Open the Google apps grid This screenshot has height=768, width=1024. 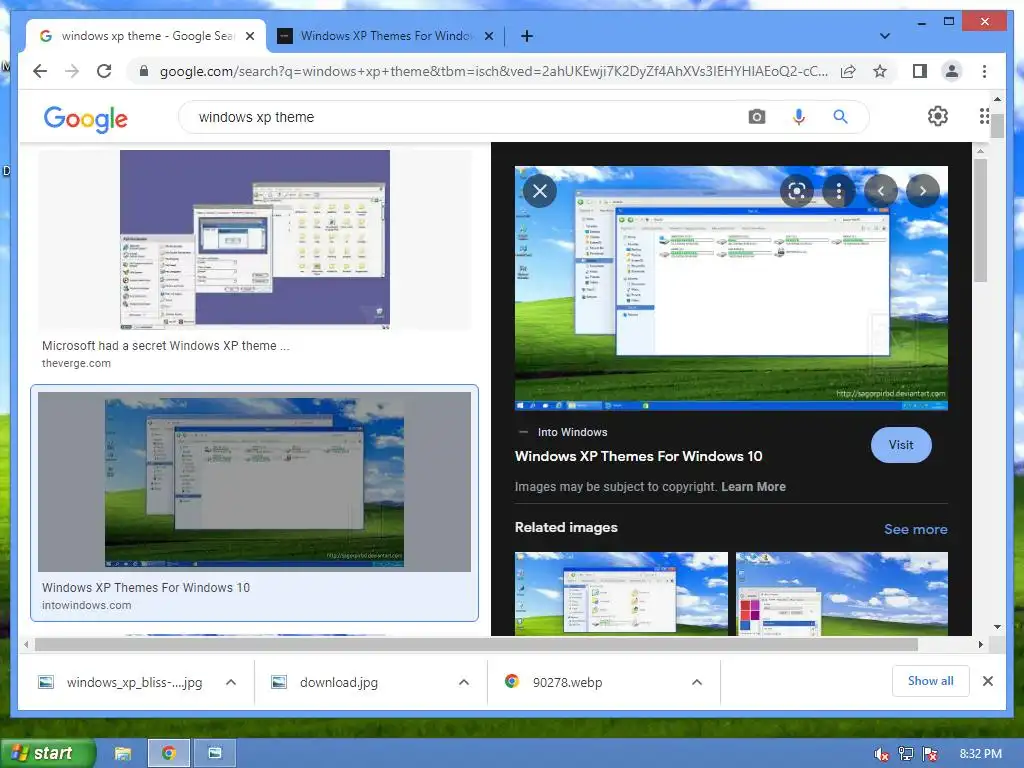pos(984,116)
